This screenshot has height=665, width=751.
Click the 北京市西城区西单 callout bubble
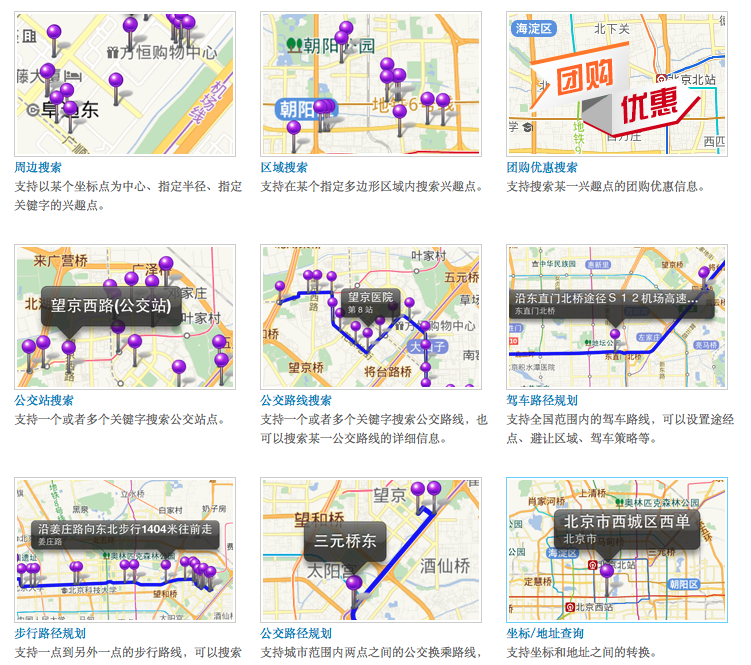(x=626, y=529)
